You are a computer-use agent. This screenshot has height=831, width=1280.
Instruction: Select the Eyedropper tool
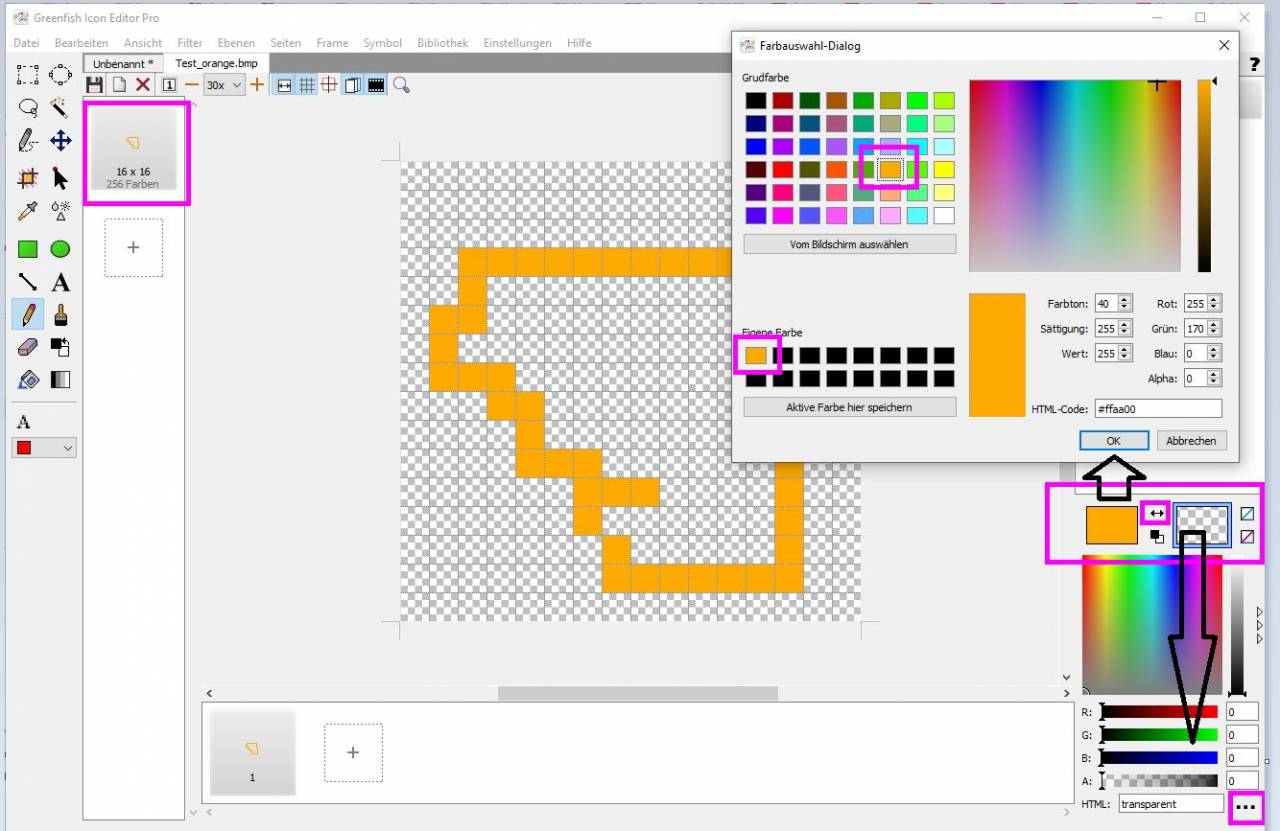(27, 211)
